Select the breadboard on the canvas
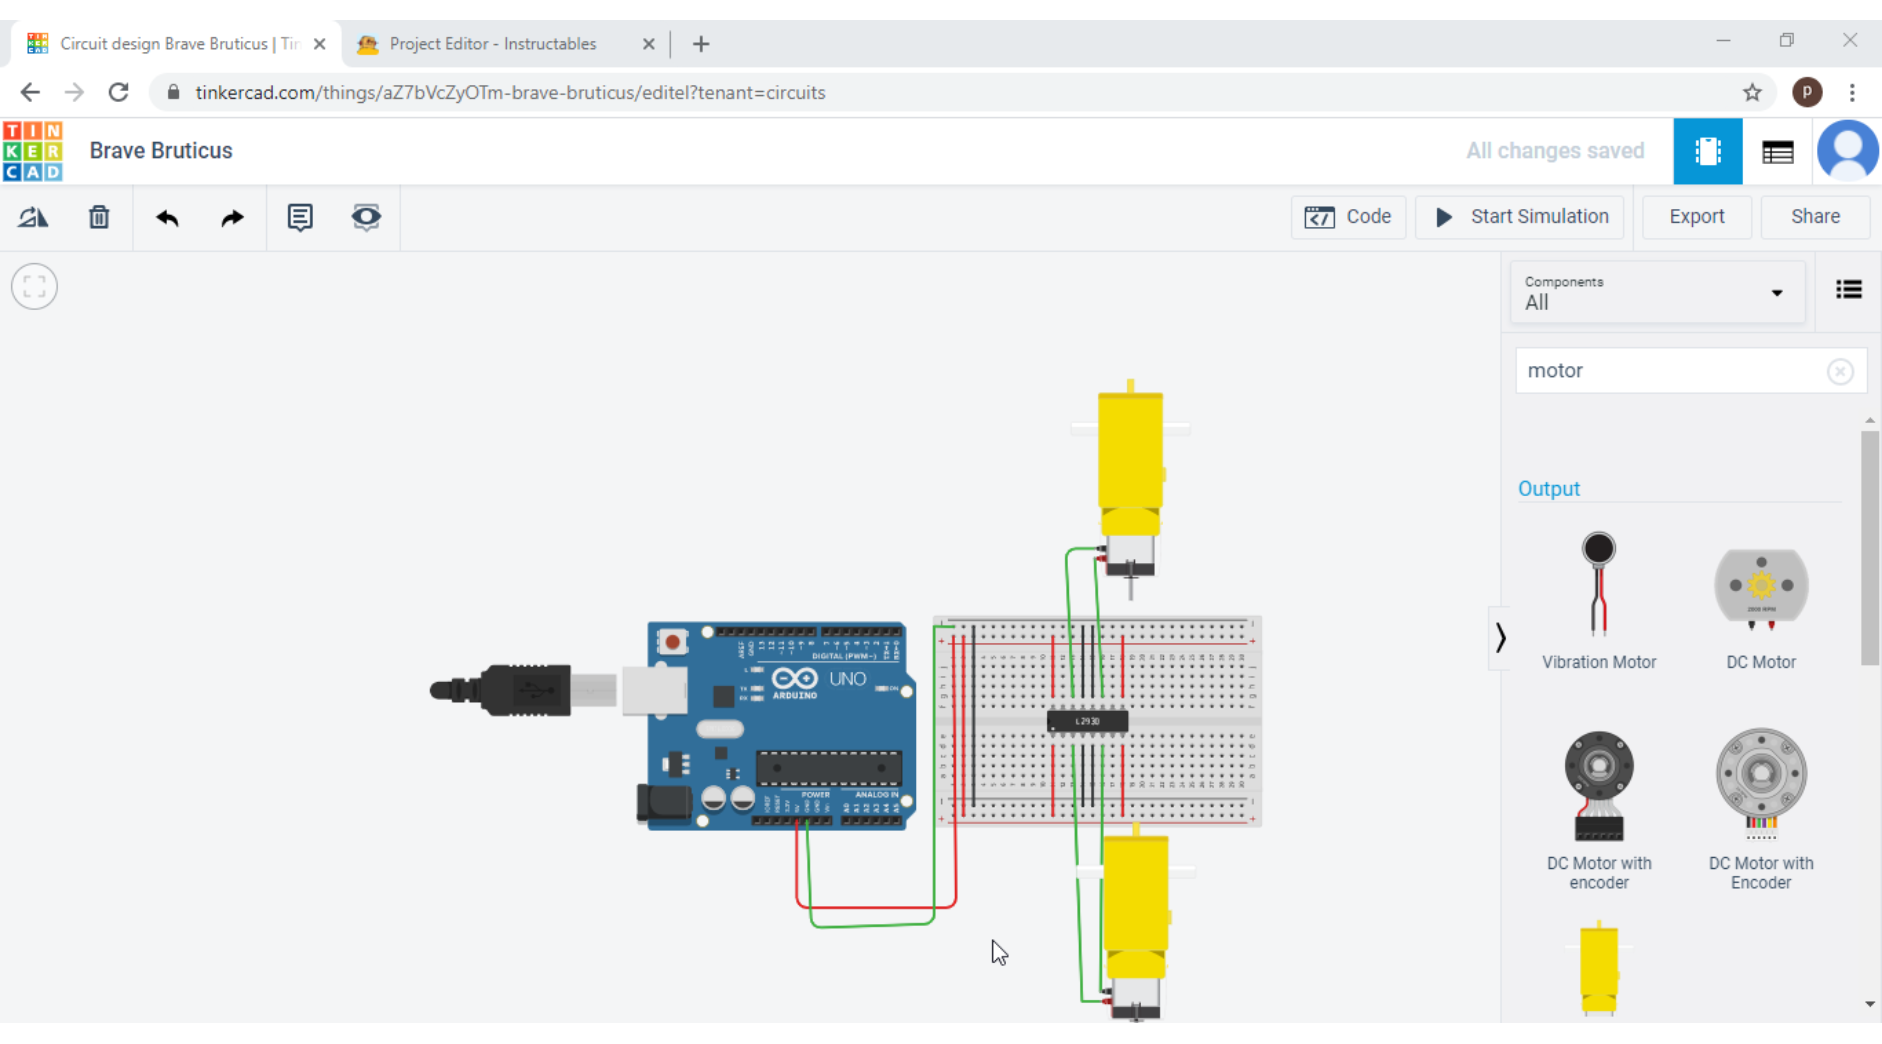This screenshot has width=1882, height=1044. tap(1098, 721)
